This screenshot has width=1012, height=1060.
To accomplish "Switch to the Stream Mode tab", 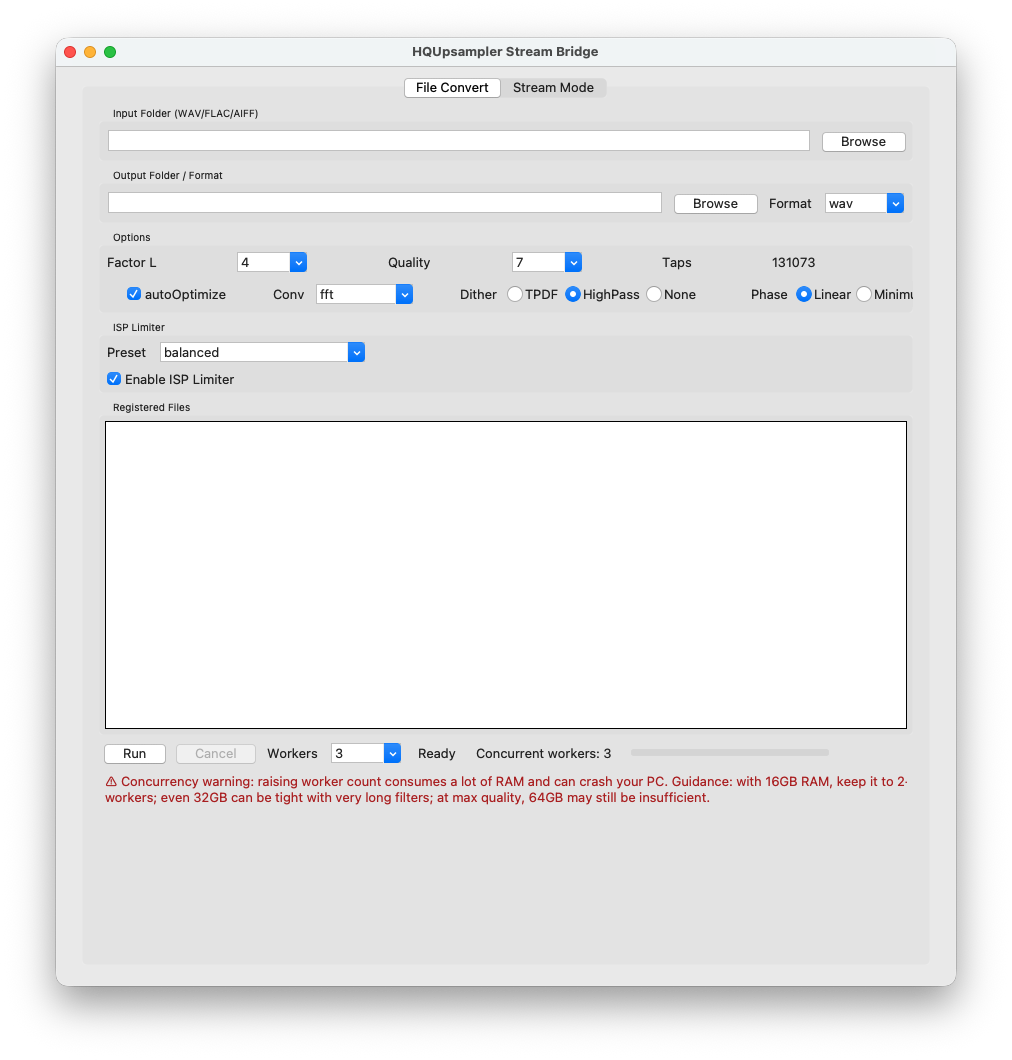I will 553,87.
